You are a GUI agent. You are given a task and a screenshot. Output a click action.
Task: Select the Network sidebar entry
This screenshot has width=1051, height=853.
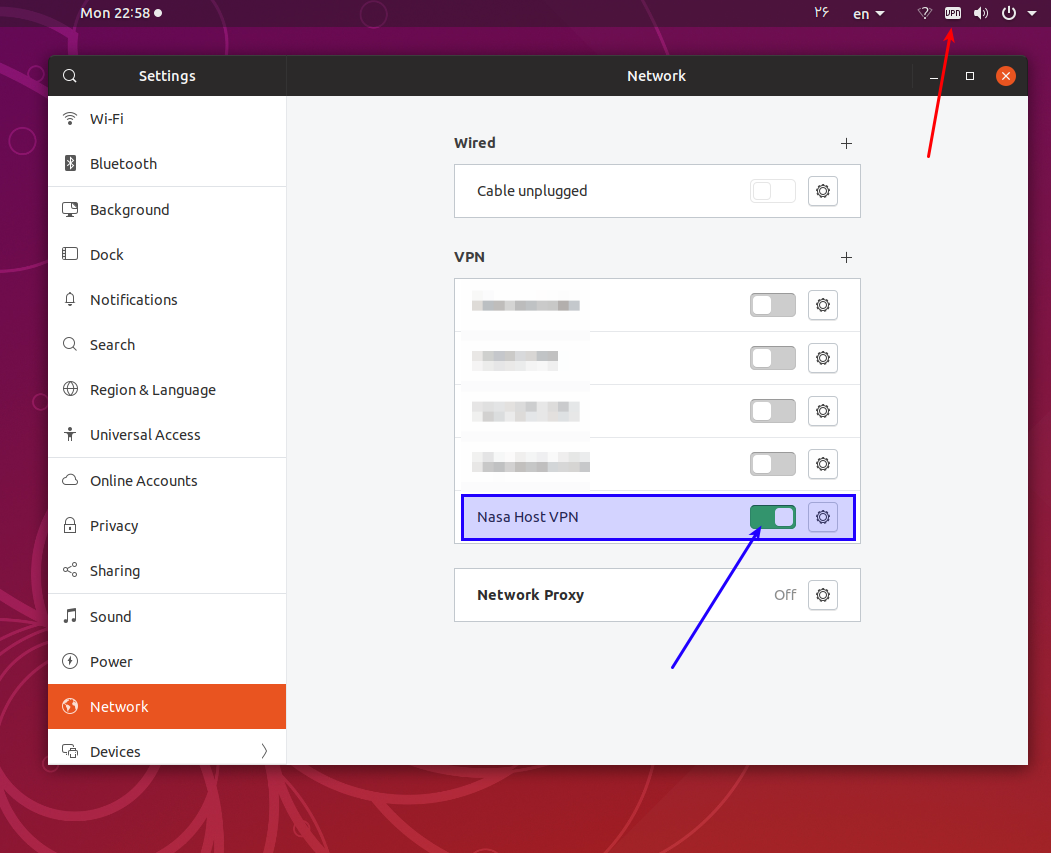pyautogui.click(x=167, y=706)
